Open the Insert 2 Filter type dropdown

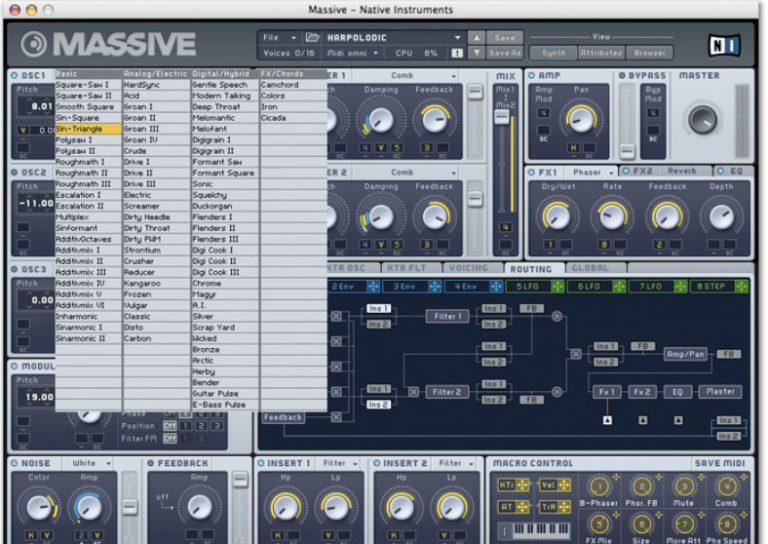[x=456, y=463]
